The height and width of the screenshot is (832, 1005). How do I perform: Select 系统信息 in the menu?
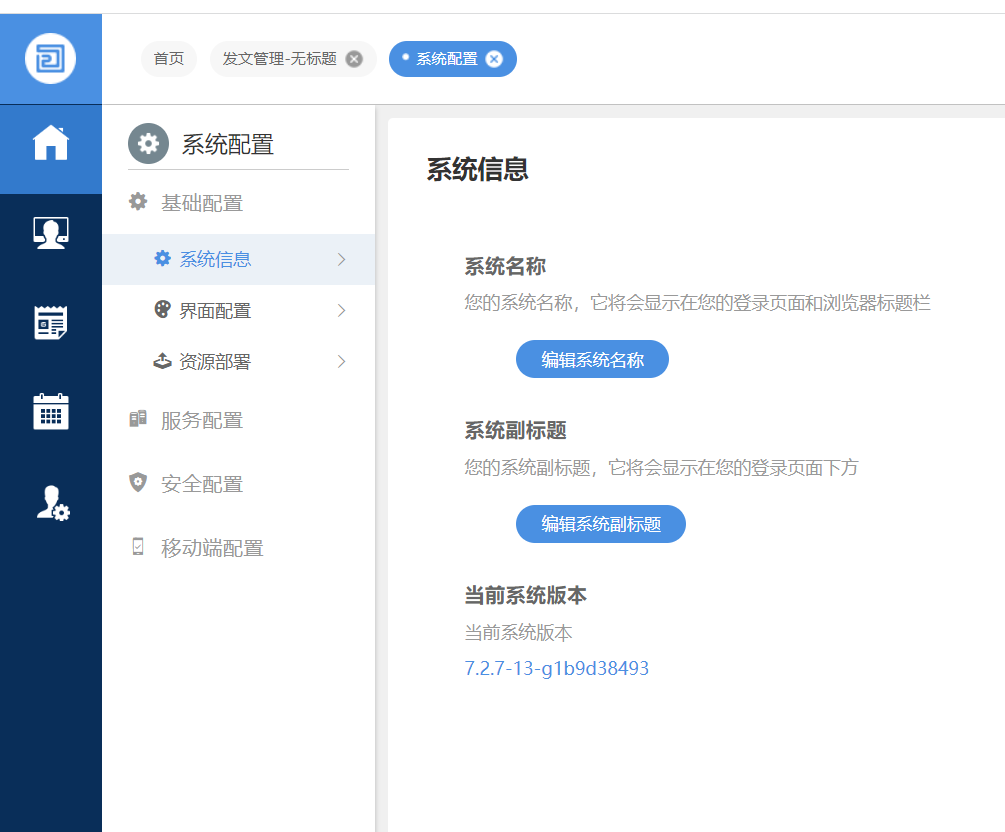coord(238,259)
